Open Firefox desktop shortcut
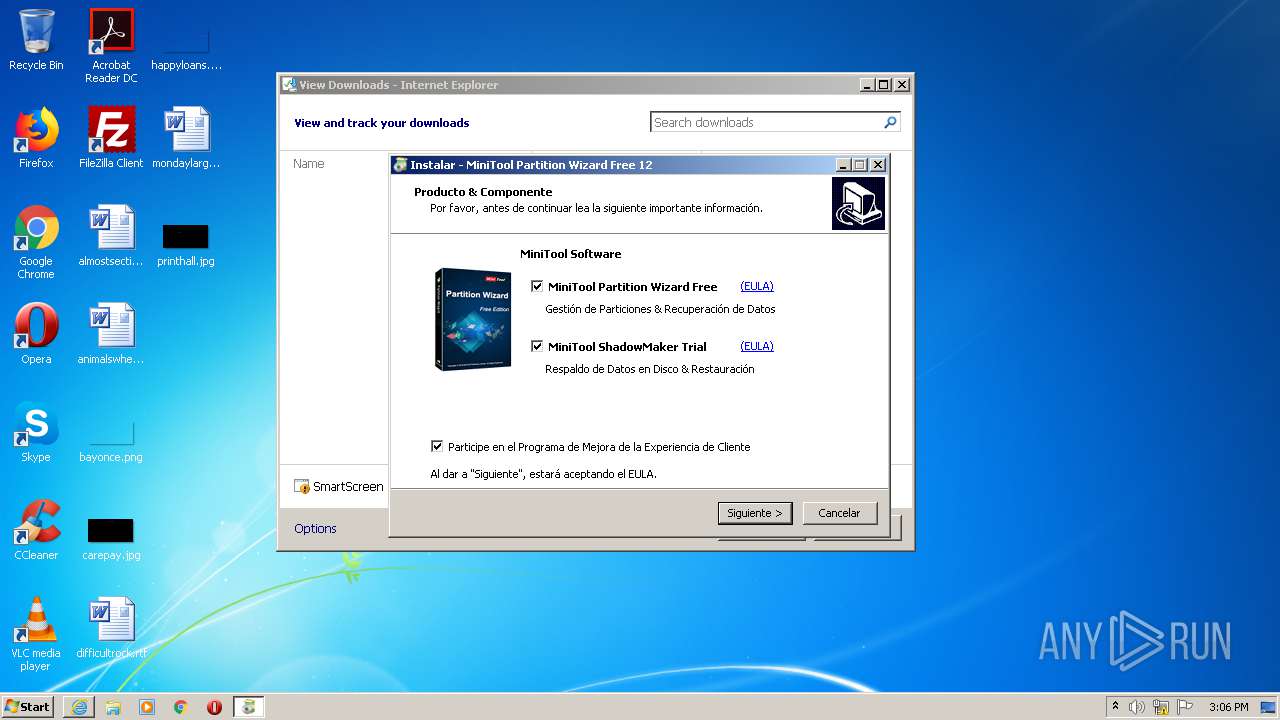 36,137
